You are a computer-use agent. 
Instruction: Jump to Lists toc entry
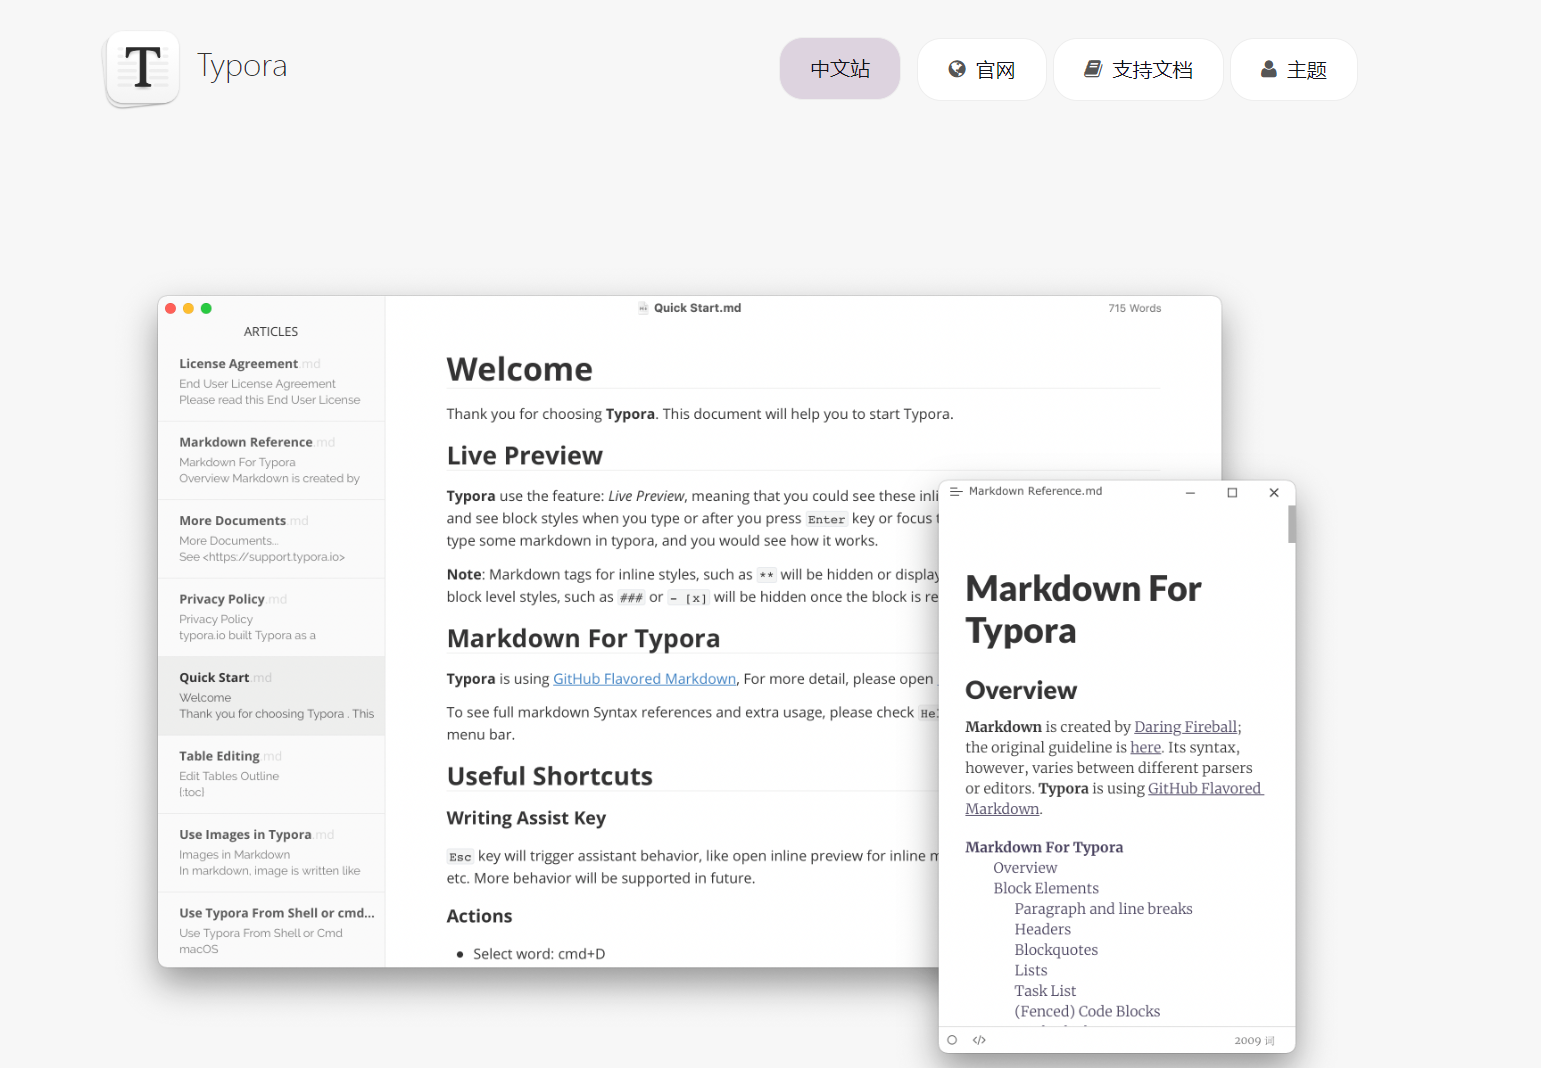1031,970
